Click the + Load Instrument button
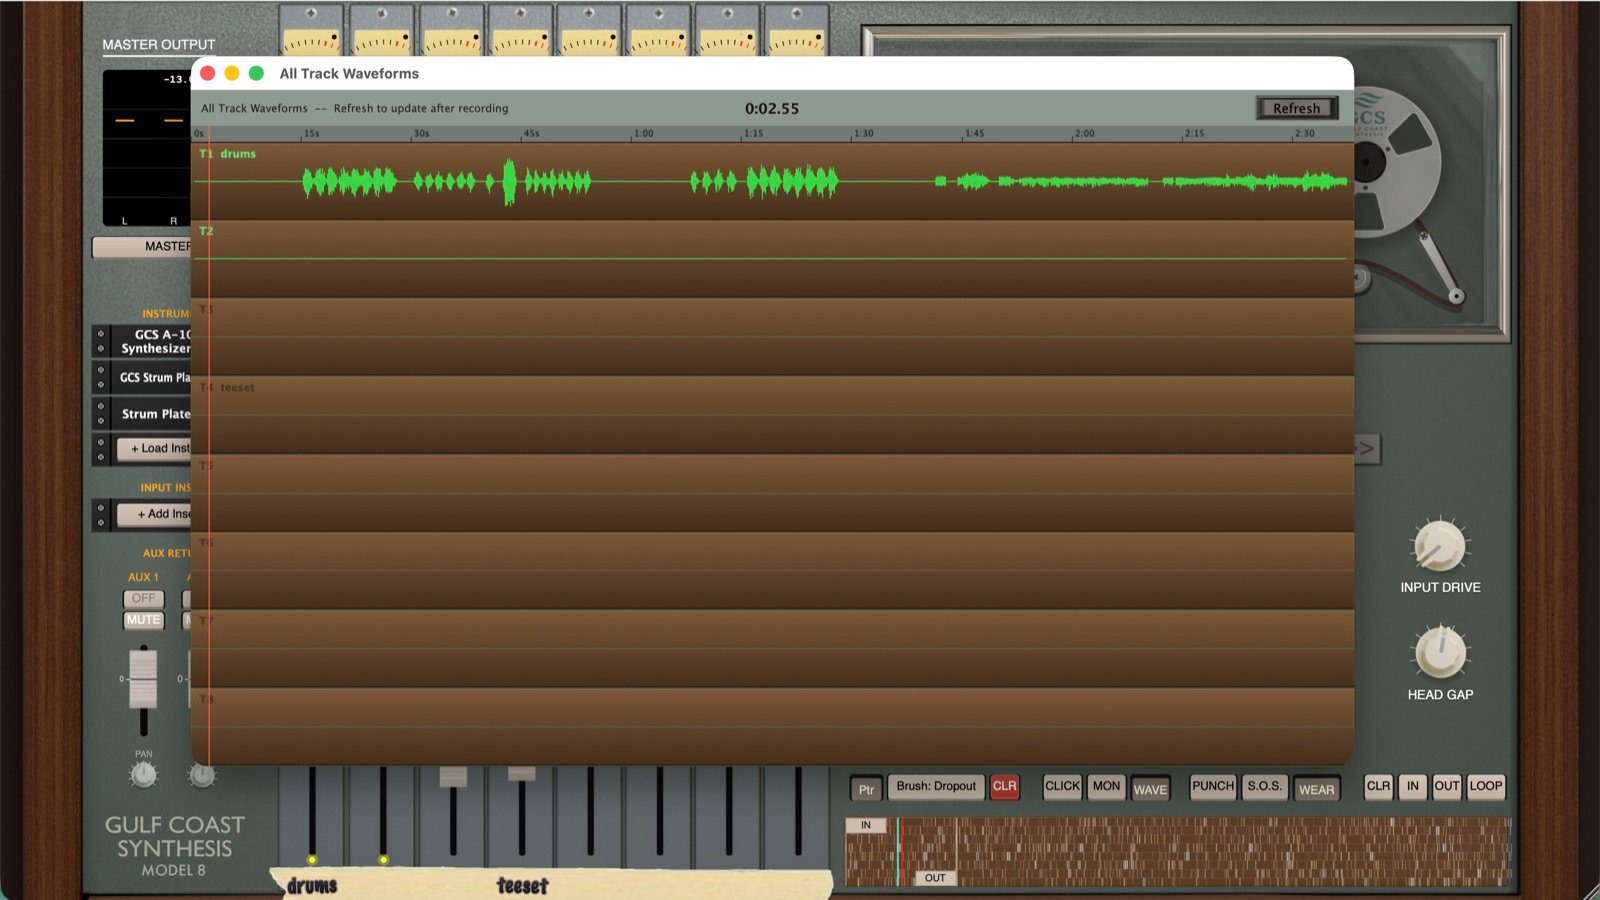The height and width of the screenshot is (900, 1600). 155,449
